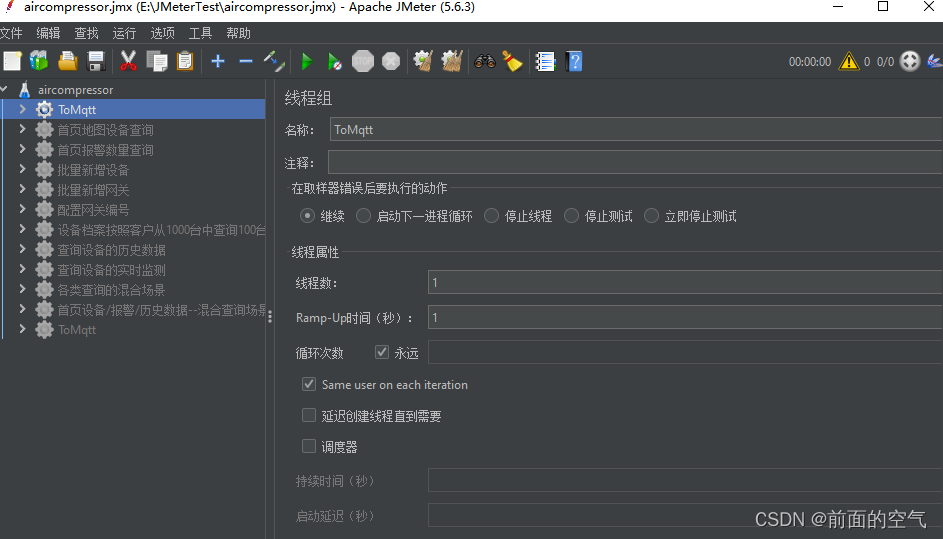Click the Toggle enable/disable icon
Screen dimensions: 943x539
pyautogui.click(x=274, y=61)
